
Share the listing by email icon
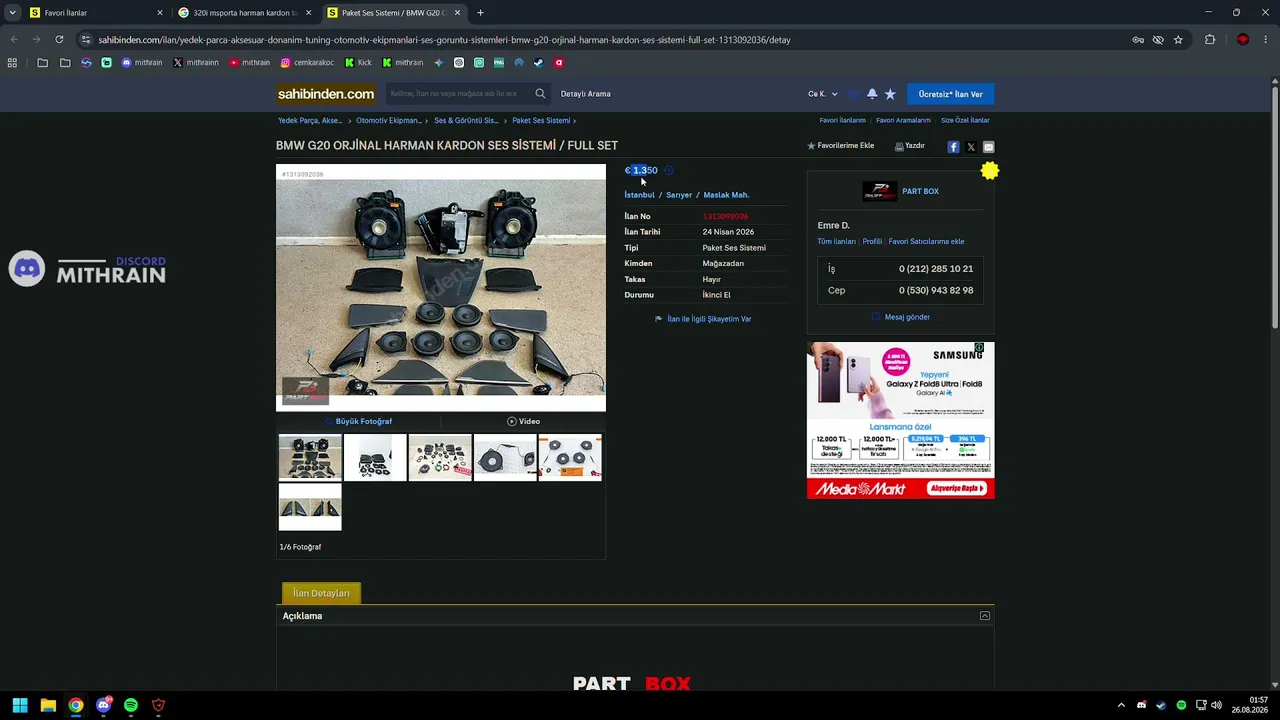click(x=988, y=147)
